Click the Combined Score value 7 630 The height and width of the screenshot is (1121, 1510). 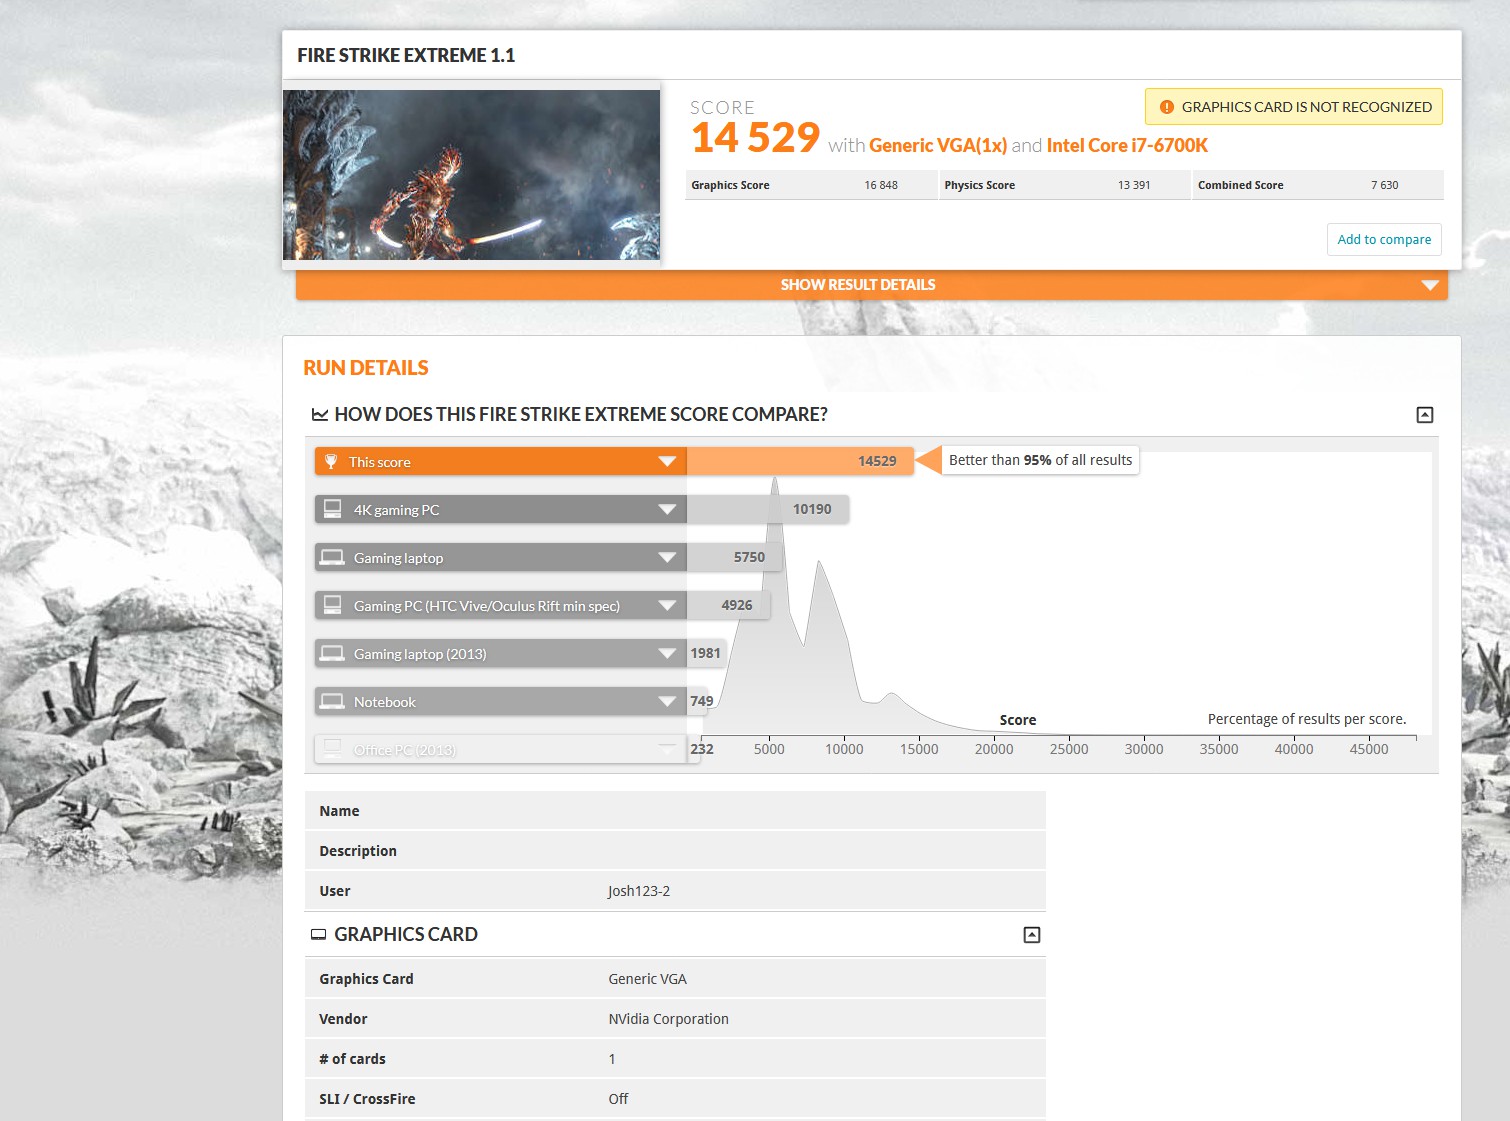1385,185
